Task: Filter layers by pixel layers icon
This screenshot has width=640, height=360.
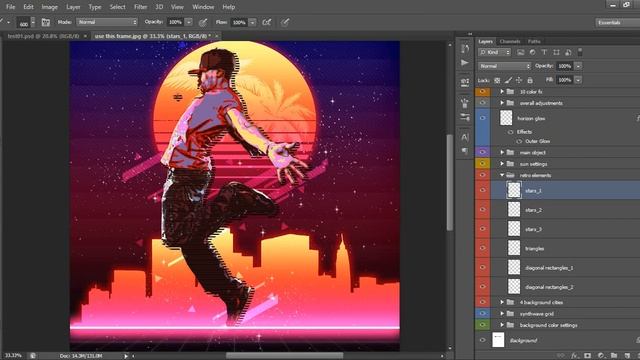Action: [x=520, y=52]
